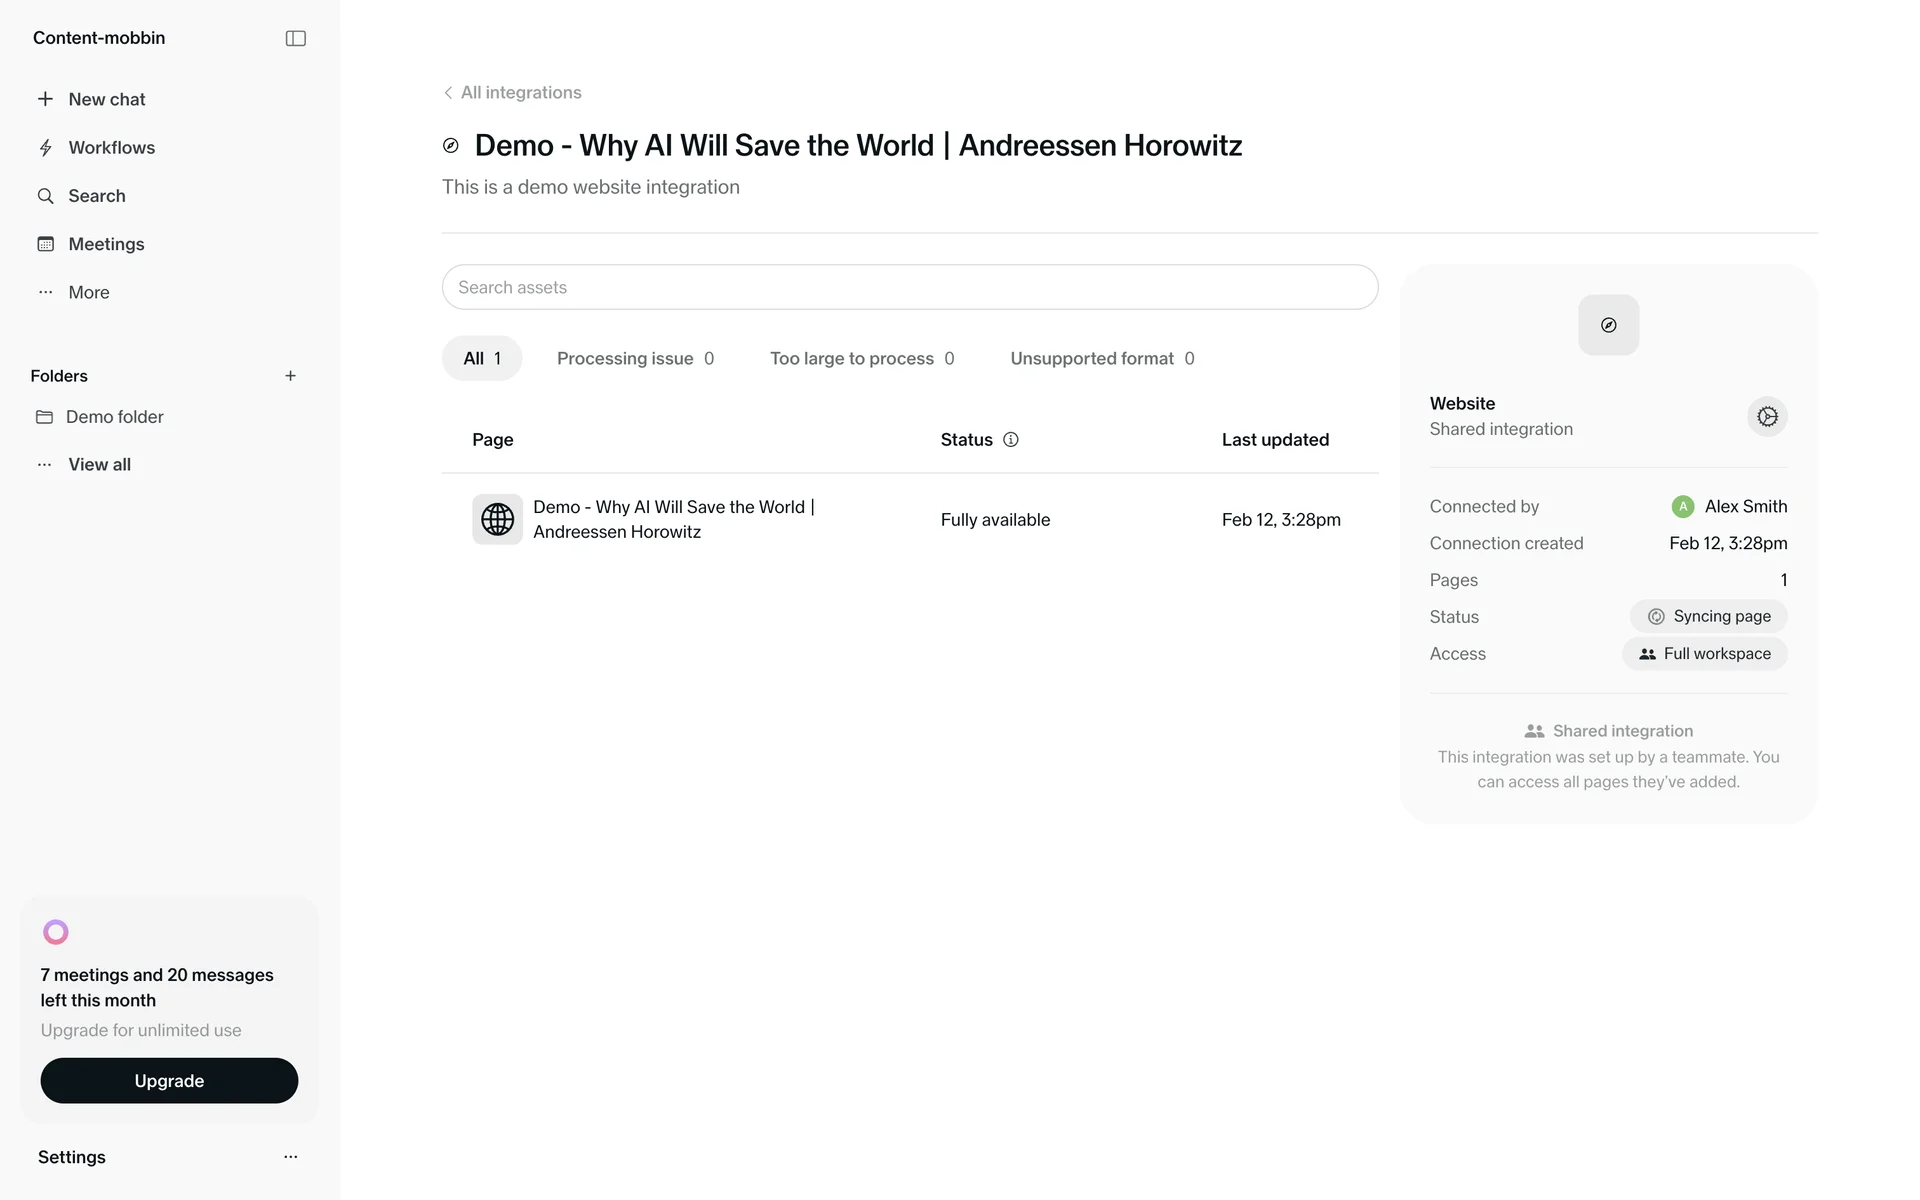Click the globe page thumbnail icon
The width and height of the screenshot is (1920, 1200).
coord(497,519)
